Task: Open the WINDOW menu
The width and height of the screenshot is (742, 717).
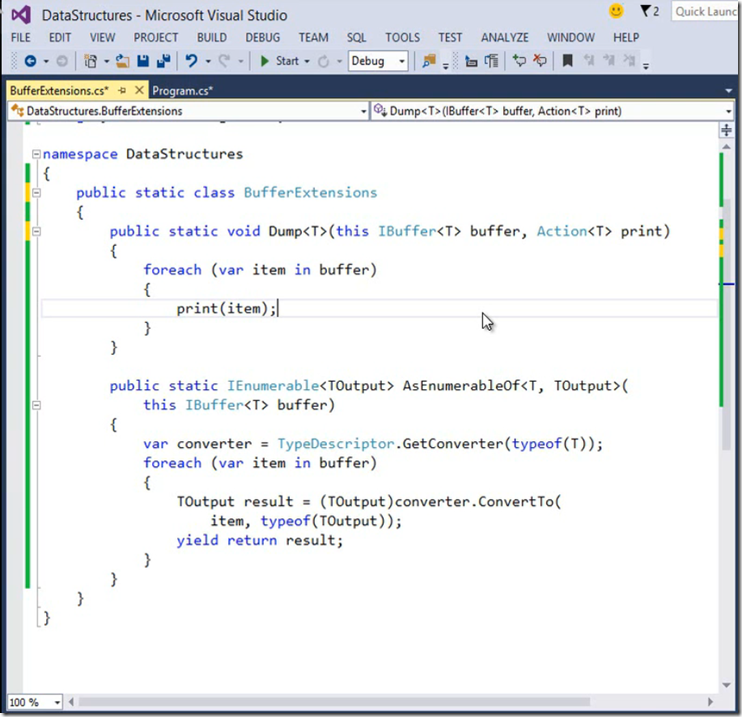Action: [571, 37]
